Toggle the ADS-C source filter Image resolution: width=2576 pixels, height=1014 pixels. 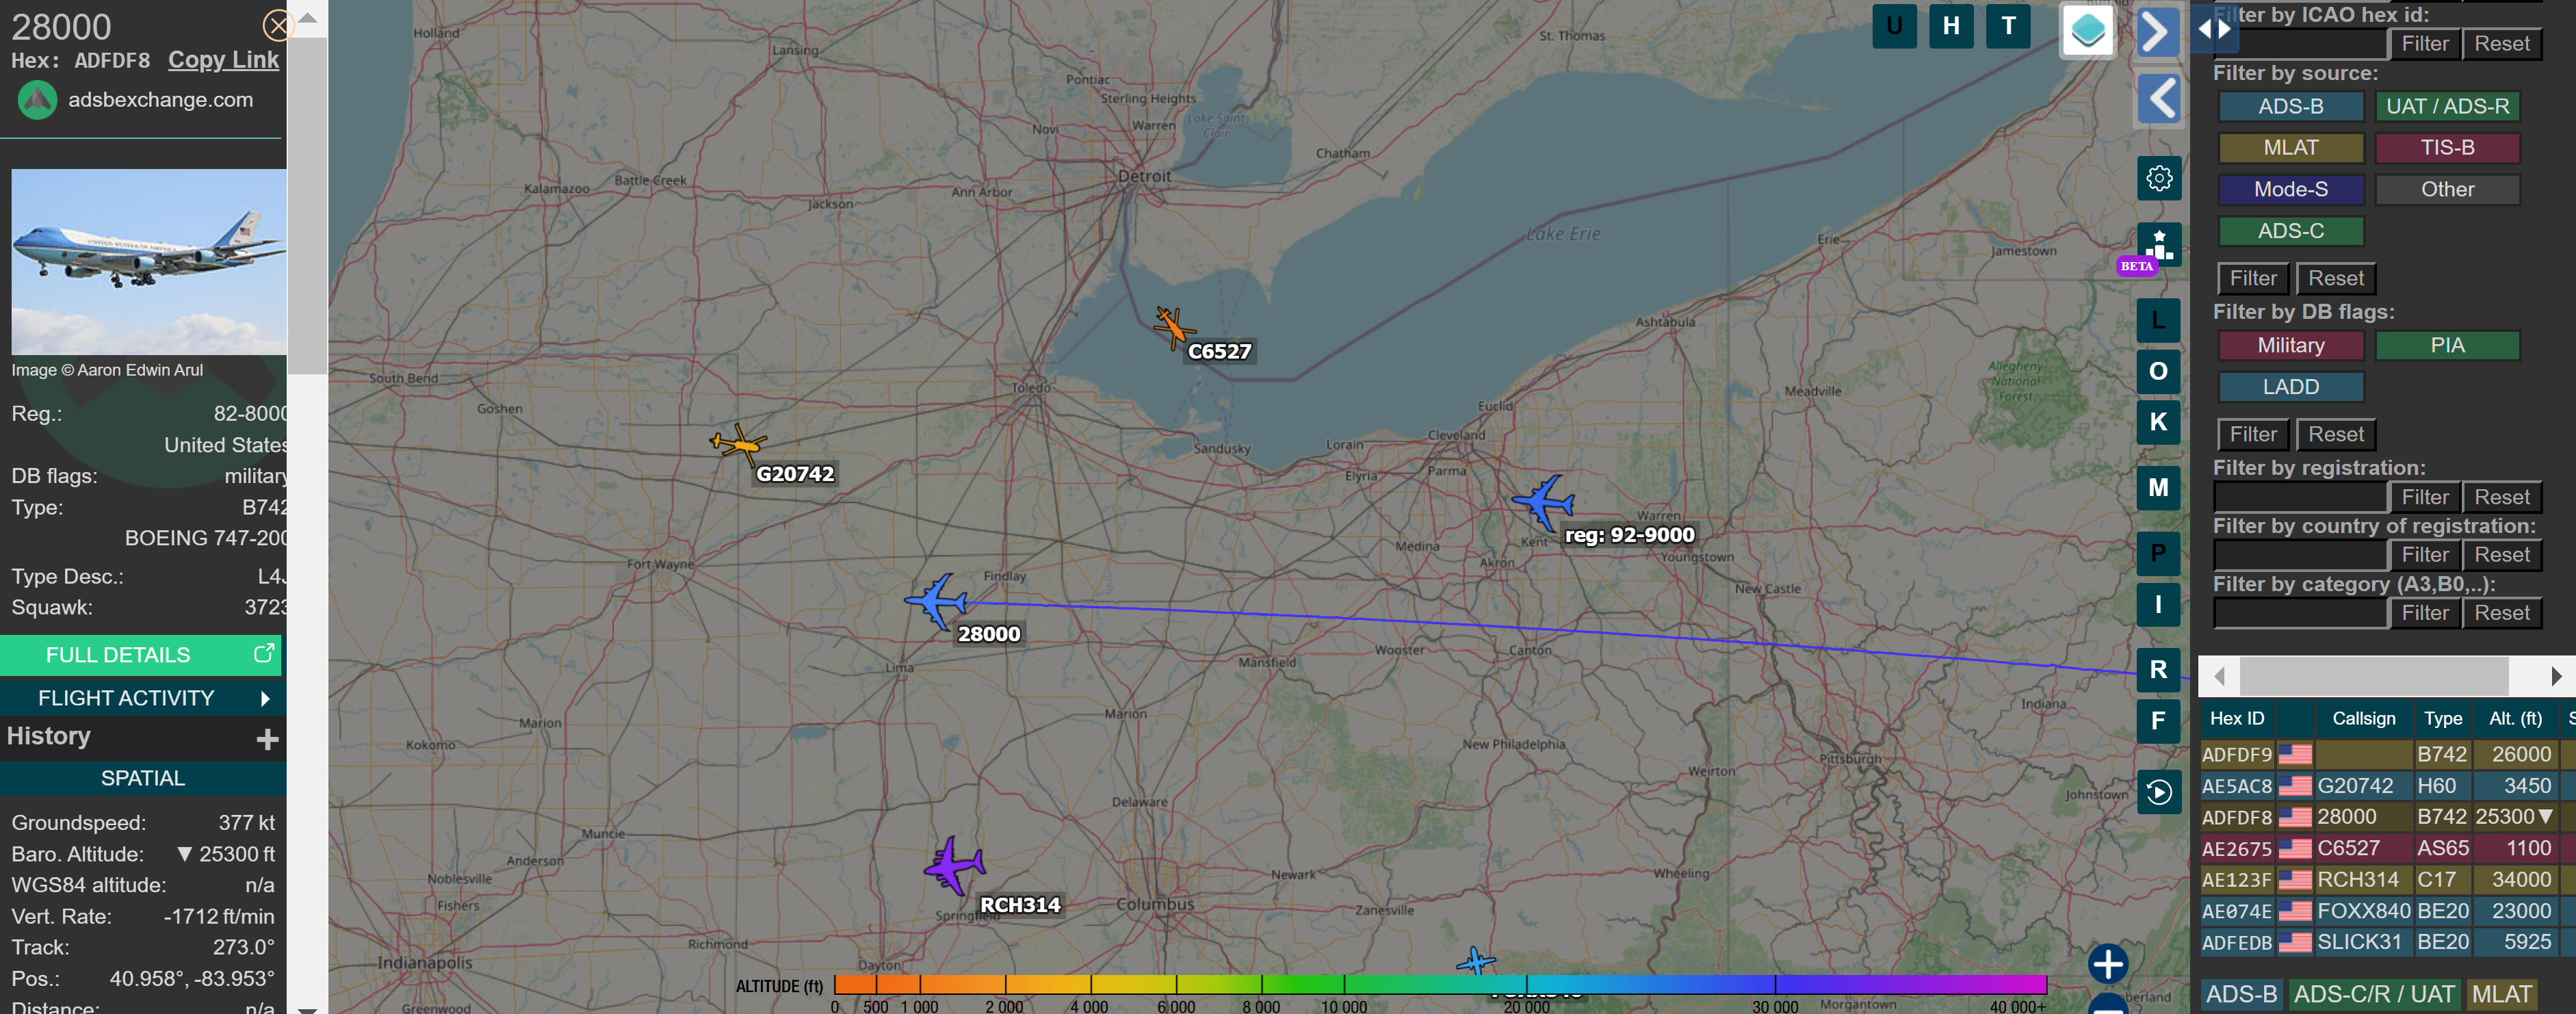tap(2290, 231)
